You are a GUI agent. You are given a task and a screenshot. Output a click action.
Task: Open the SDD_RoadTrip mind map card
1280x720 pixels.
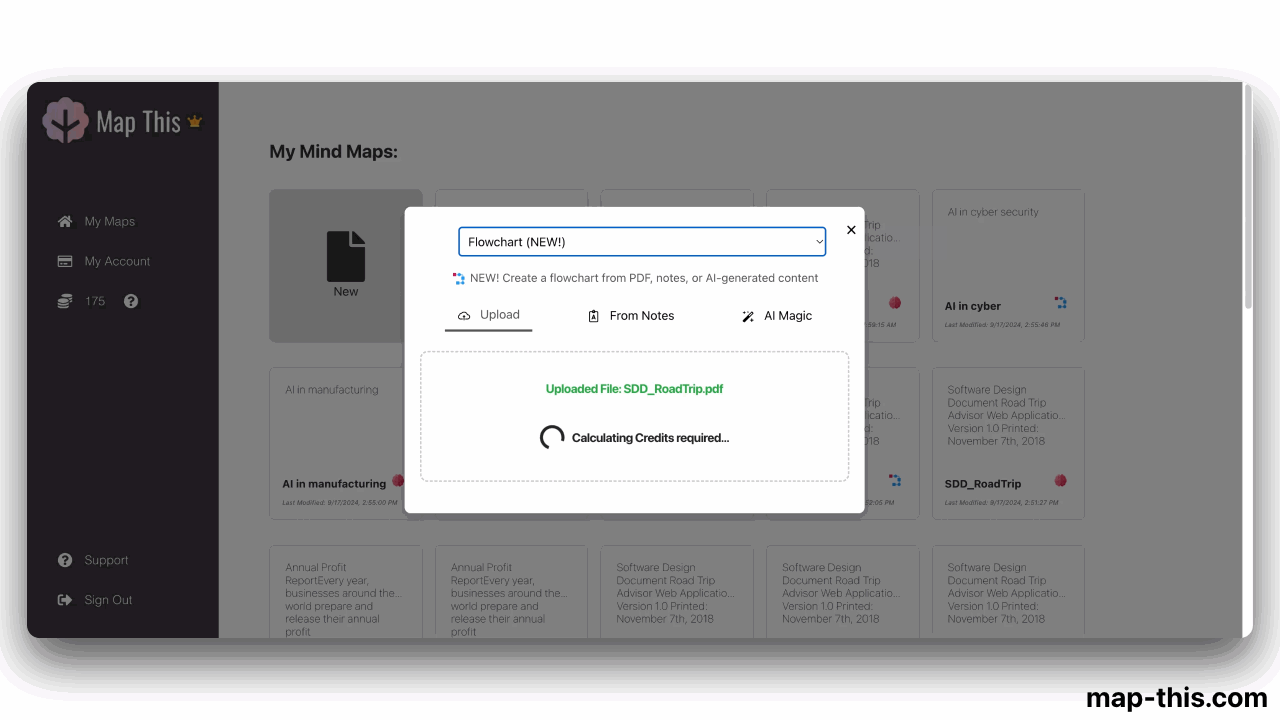coord(1008,444)
